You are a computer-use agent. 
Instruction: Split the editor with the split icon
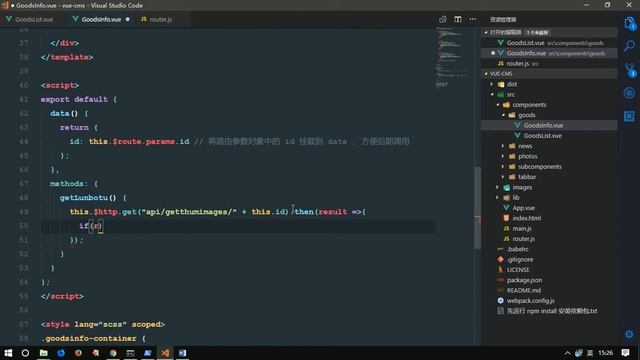point(458,19)
